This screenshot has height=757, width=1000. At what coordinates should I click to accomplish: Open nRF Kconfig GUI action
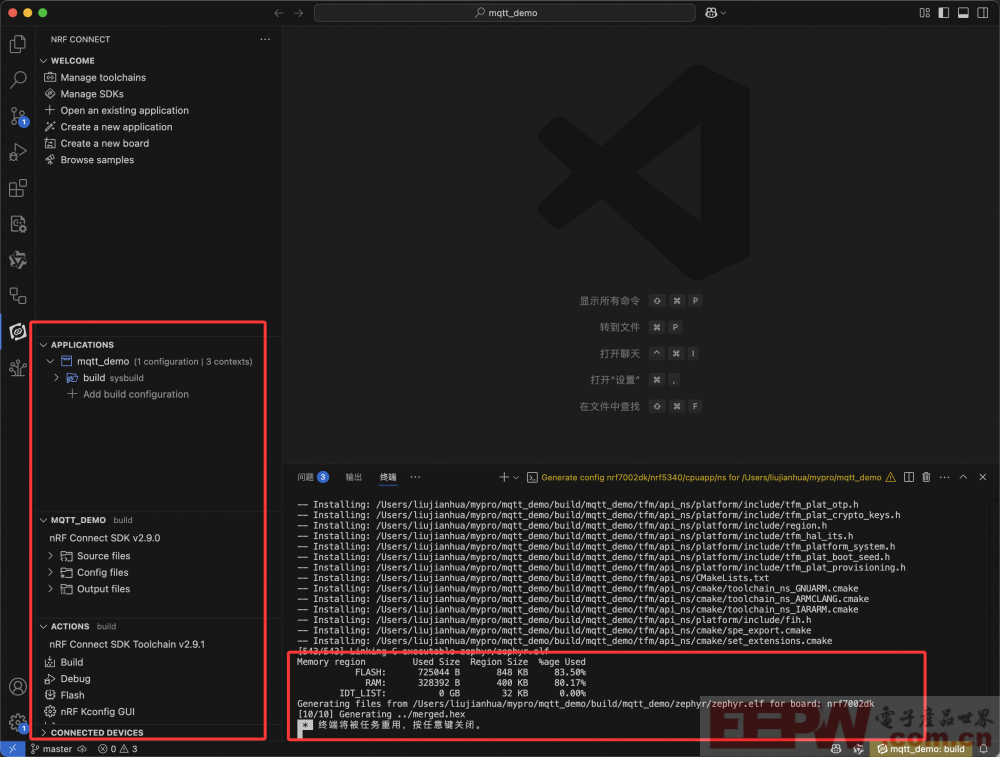click(x=97, y=712)
